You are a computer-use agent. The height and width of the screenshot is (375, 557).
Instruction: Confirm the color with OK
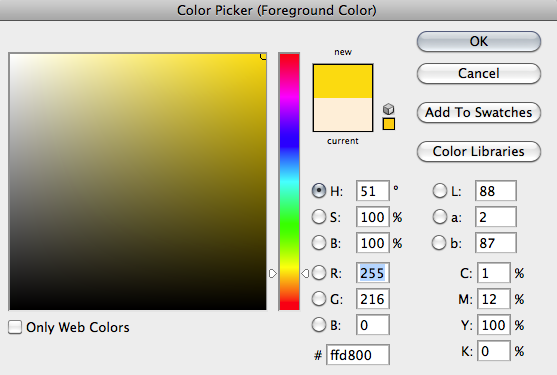click(479, 42)
